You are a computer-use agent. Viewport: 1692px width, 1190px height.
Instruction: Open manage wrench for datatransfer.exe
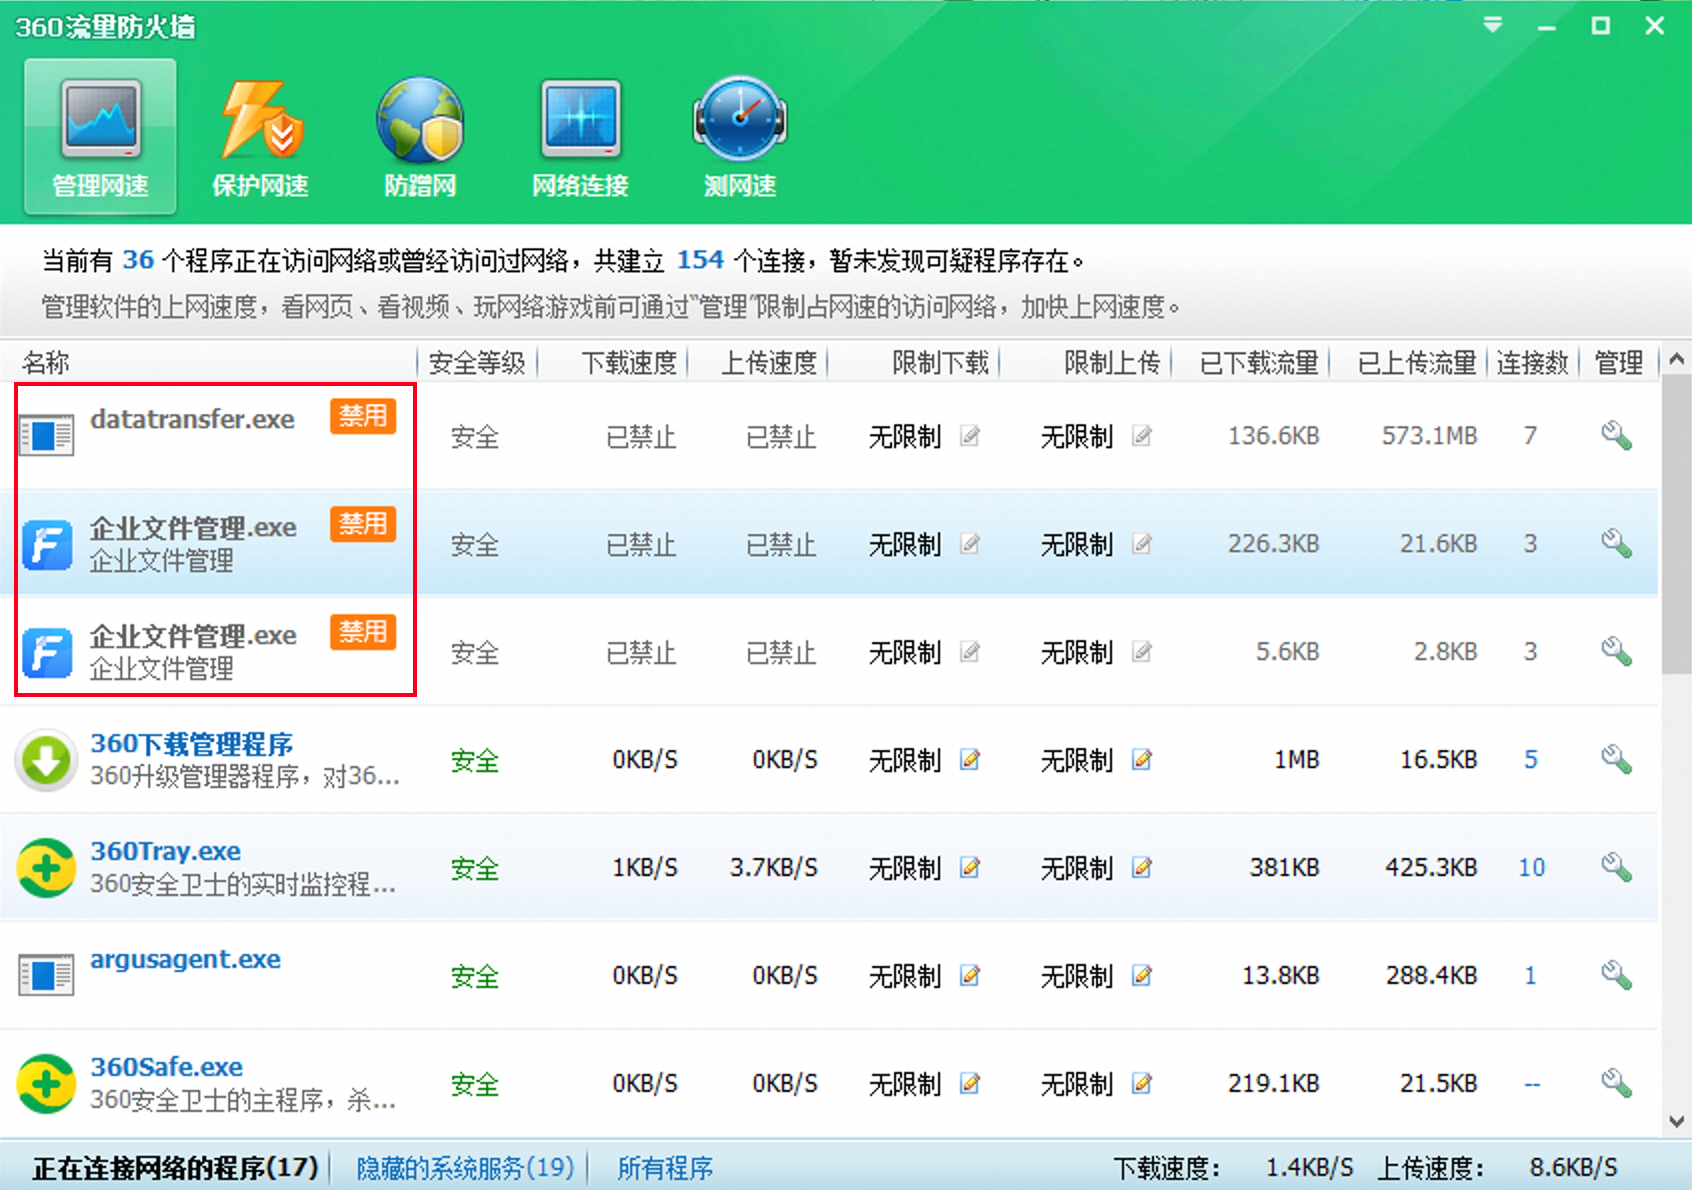point(1616,436)
